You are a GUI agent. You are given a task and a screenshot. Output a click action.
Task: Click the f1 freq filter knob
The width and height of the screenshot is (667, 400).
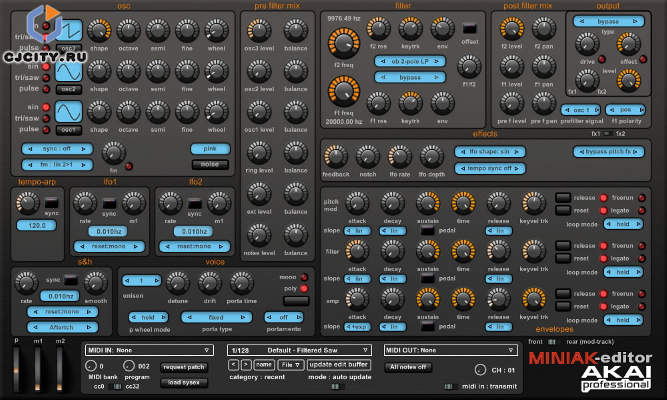coord(344,91)
